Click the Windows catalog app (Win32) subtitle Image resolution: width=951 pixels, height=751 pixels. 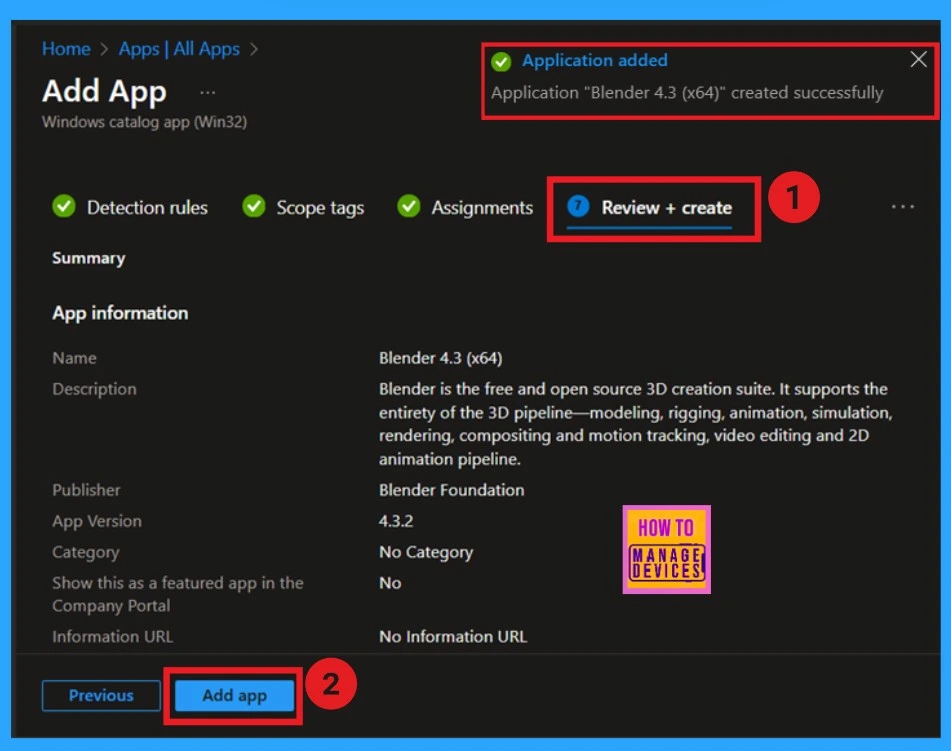coord(144,122)
